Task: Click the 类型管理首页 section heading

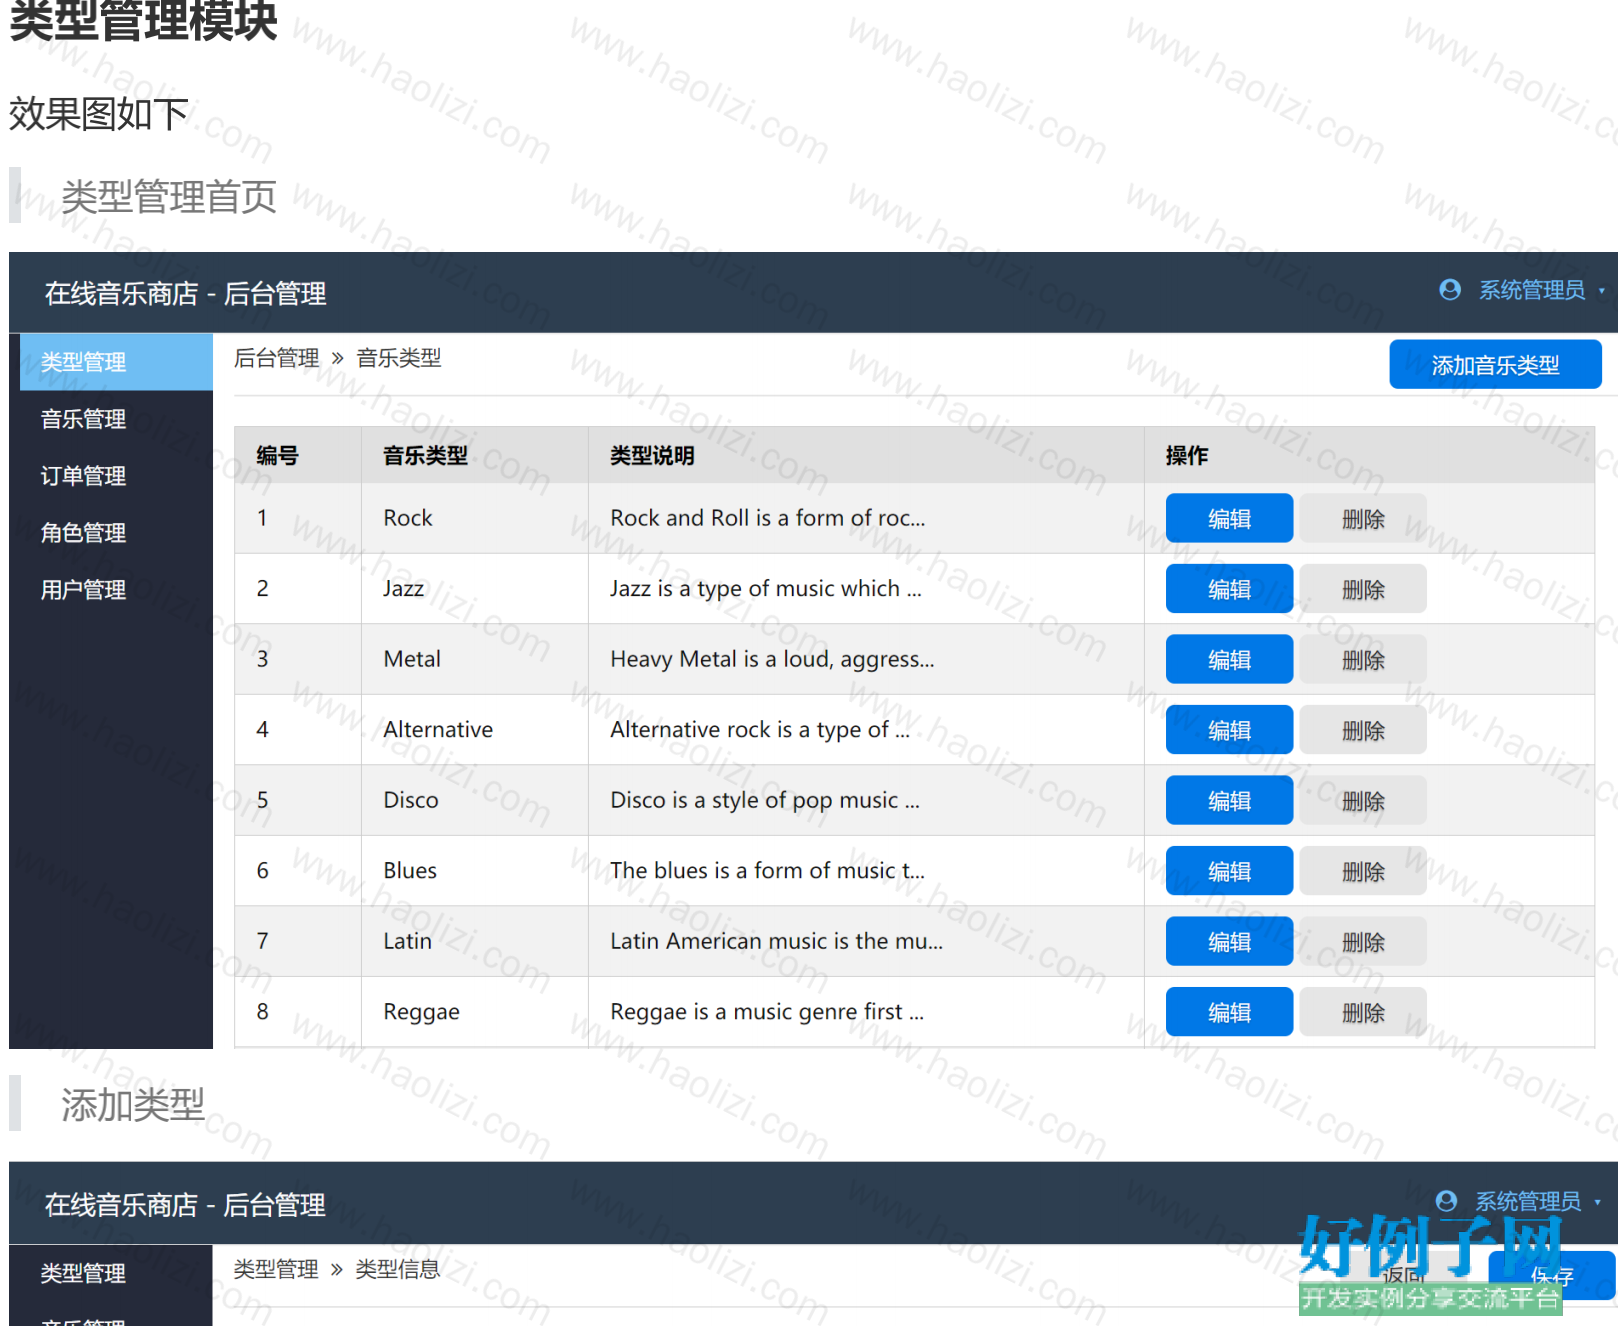Action: coord(169,196)
